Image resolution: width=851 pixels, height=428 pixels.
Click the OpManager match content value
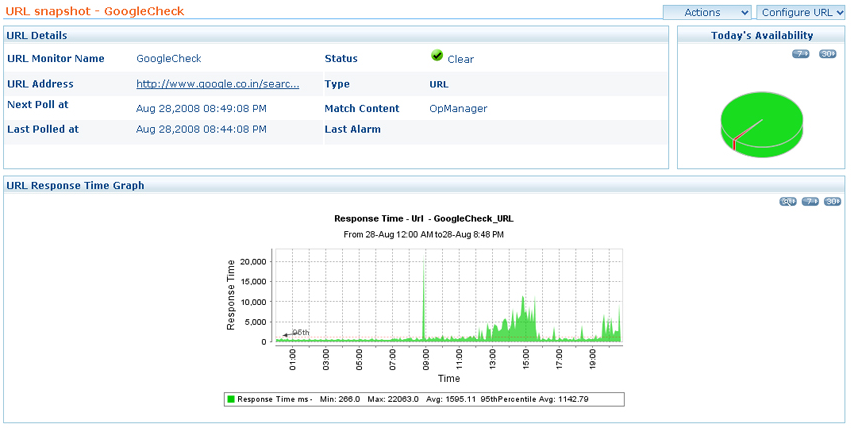tap(458, 108)
